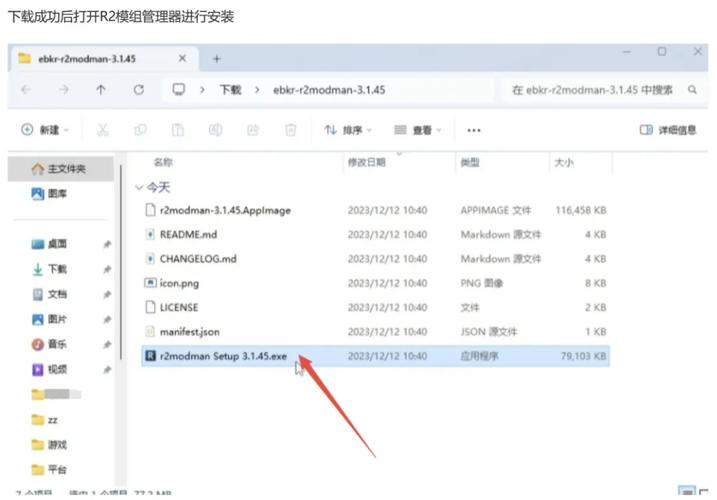Screen dimensions: 717x500
Task: Unpin 下载 using its pin icon
Action: [107, 269]
